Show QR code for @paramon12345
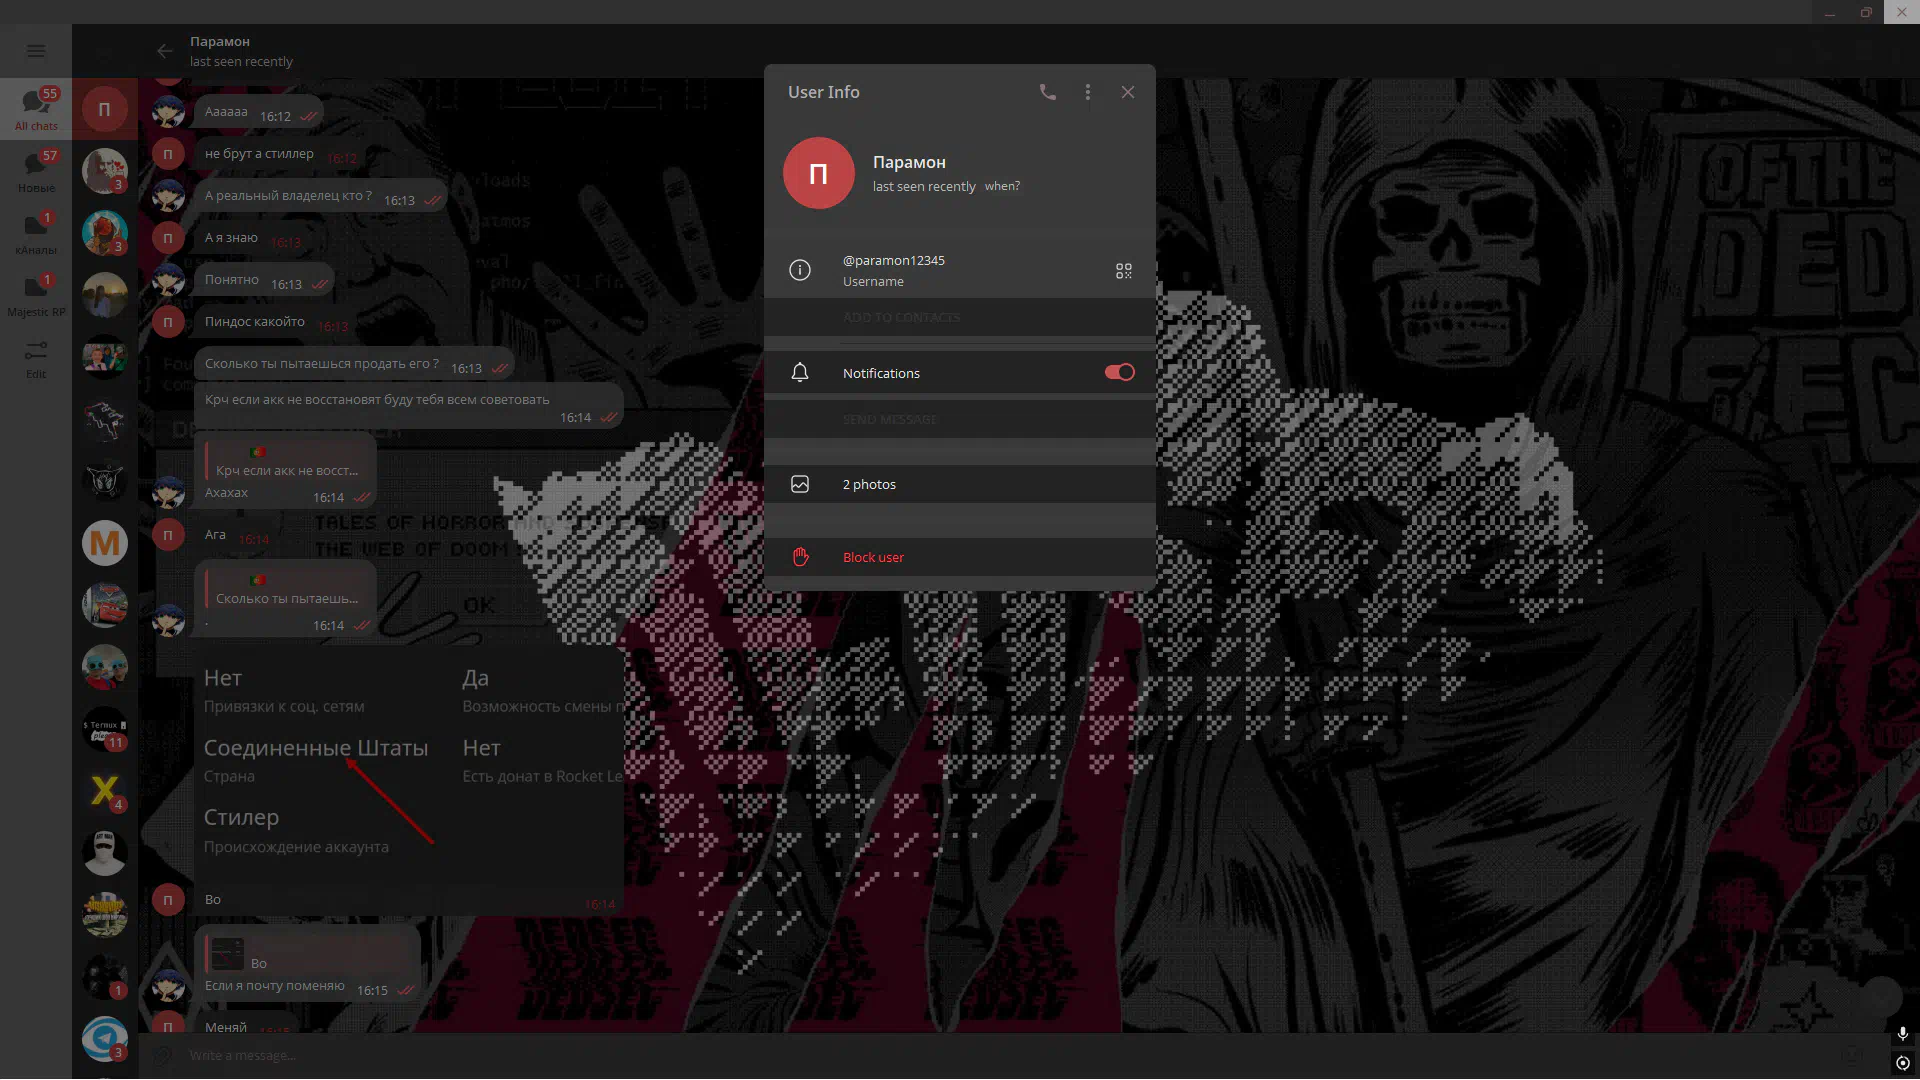The image size is (1920, 1080). click(1124, 271)
